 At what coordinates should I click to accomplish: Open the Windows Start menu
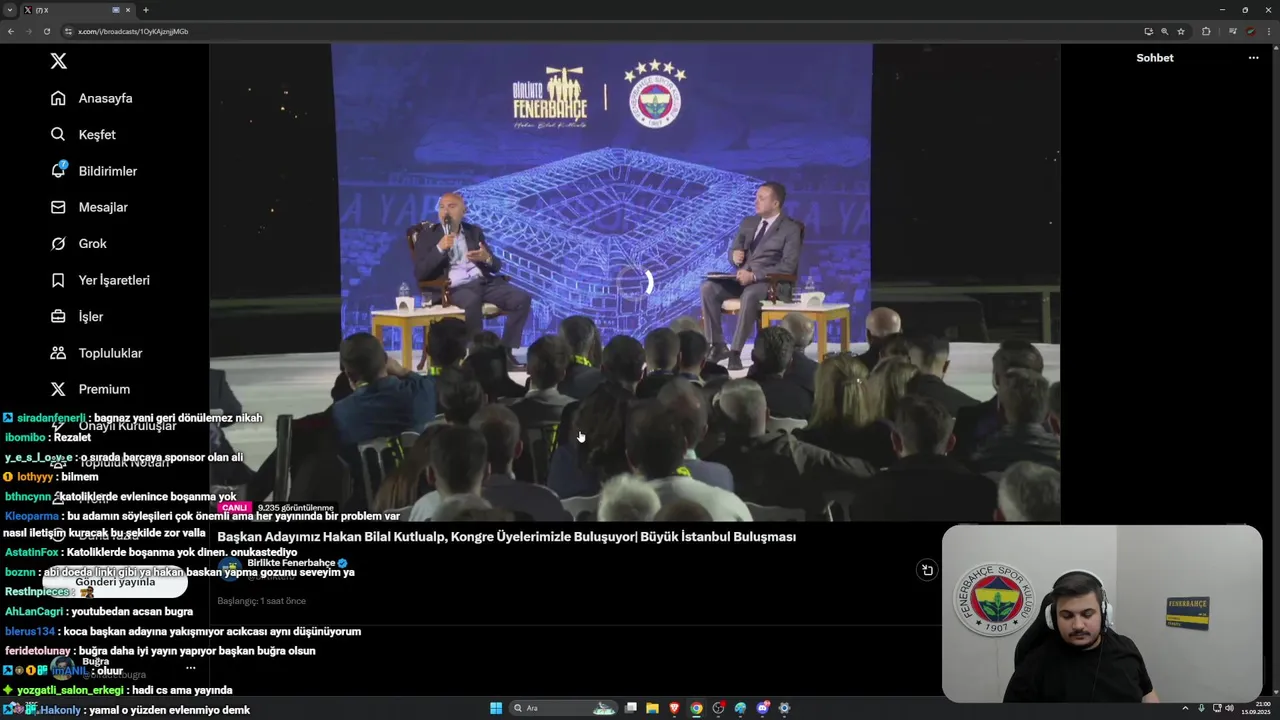496,708
